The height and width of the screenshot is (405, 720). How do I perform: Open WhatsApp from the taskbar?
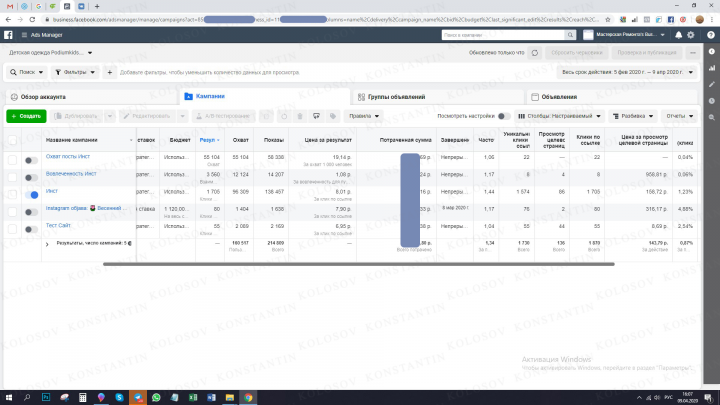[156, 397]
